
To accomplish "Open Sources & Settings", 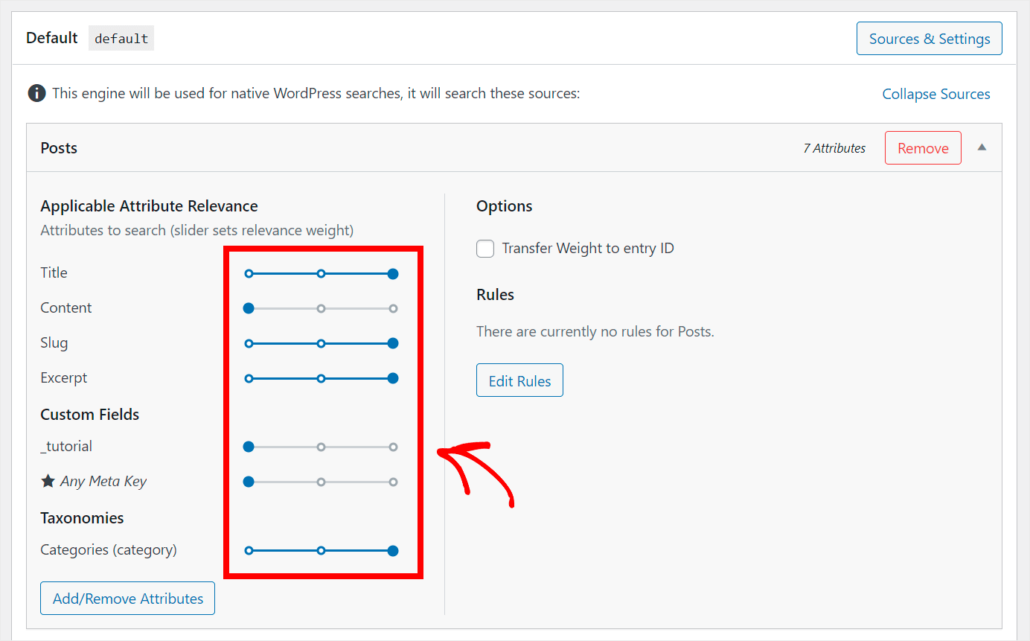I will click(x=928, y=38).
